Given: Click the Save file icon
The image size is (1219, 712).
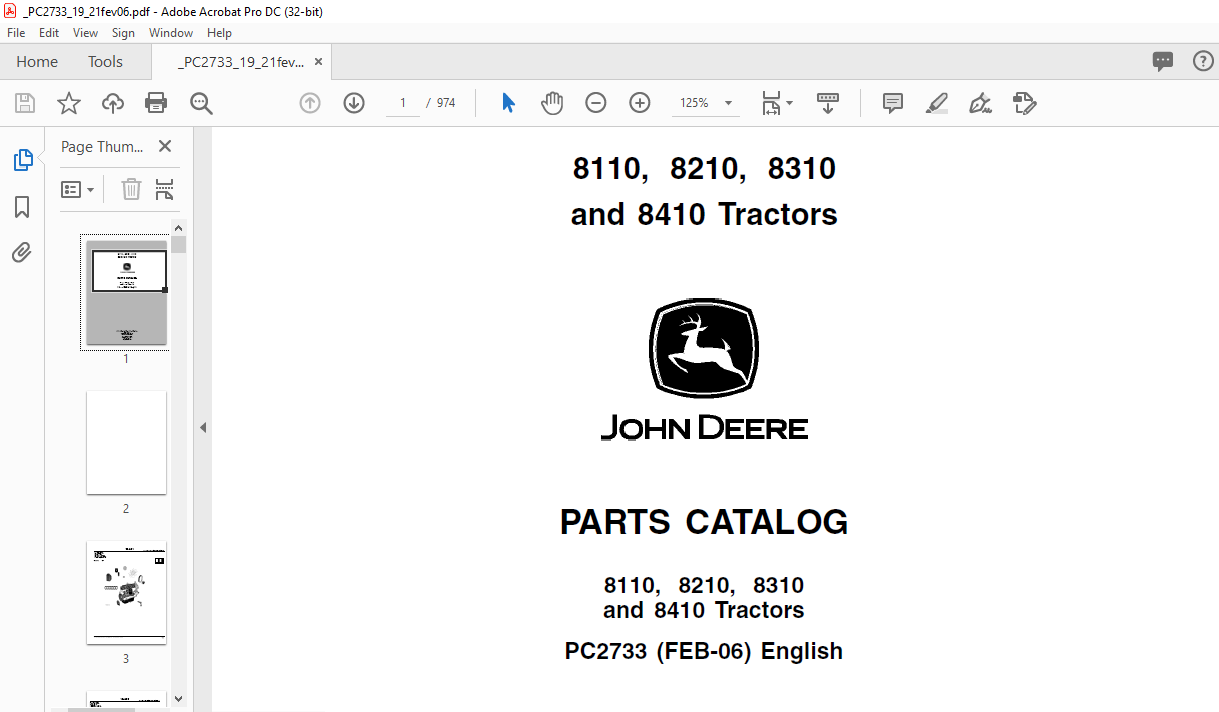Looking at the screenshot, I should pos(25,103).
